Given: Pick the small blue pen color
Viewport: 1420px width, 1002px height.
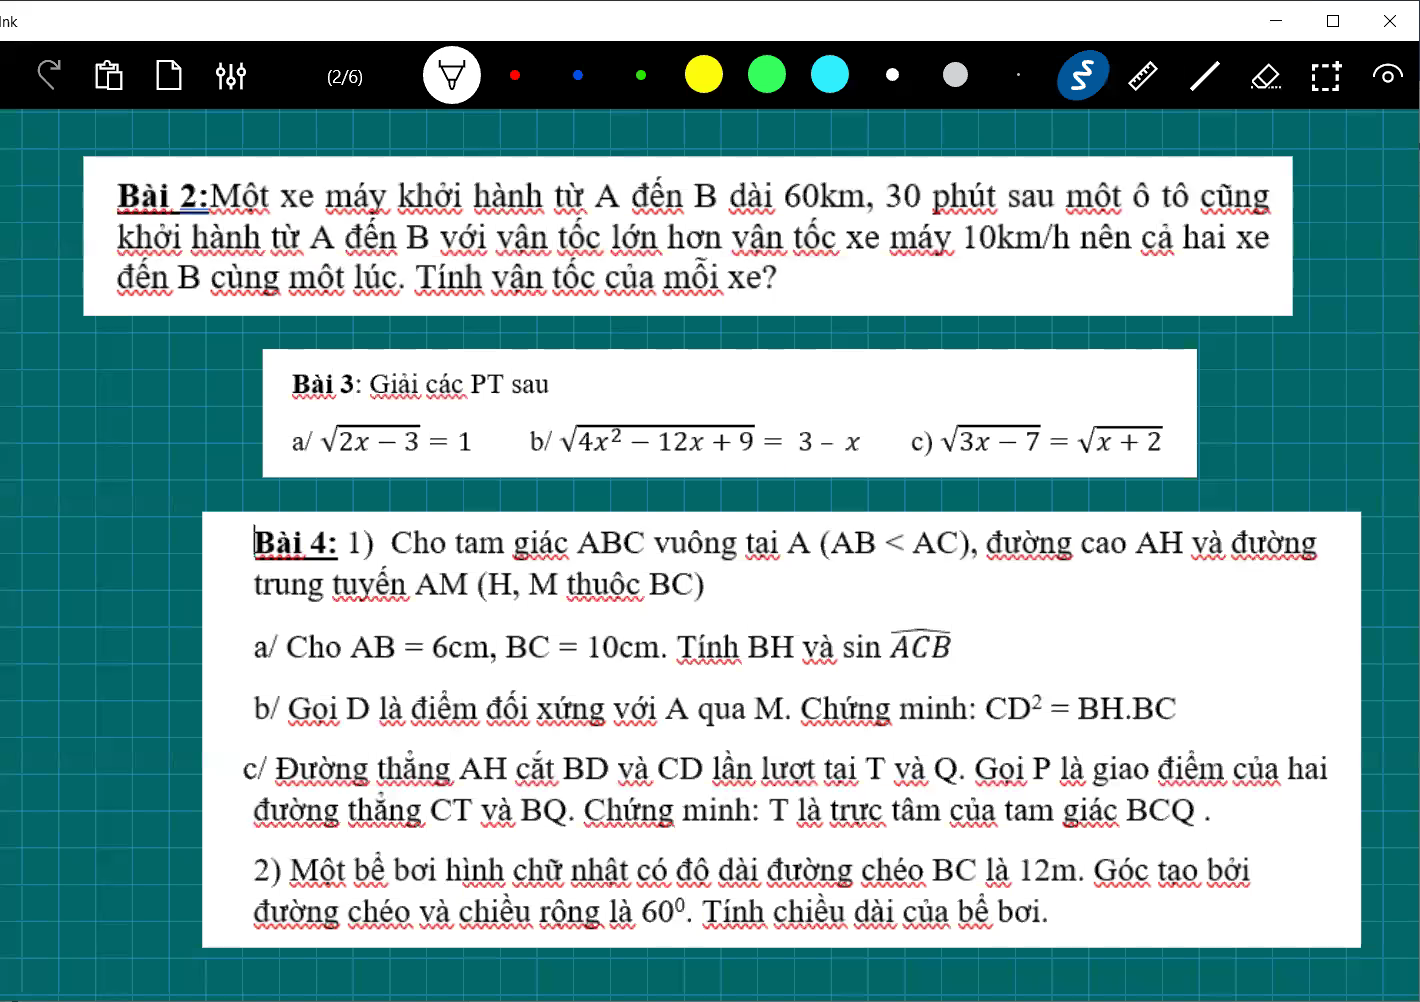Looking at the screenshot, I should point(578,74).
